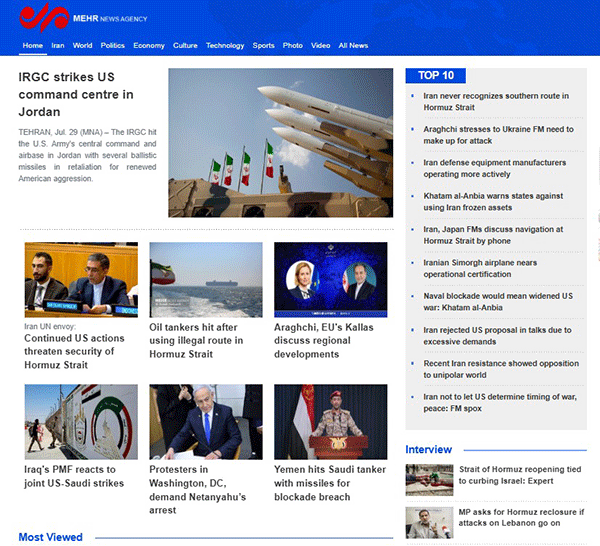
Task: Open the Photo section
Action: (293, 46)
